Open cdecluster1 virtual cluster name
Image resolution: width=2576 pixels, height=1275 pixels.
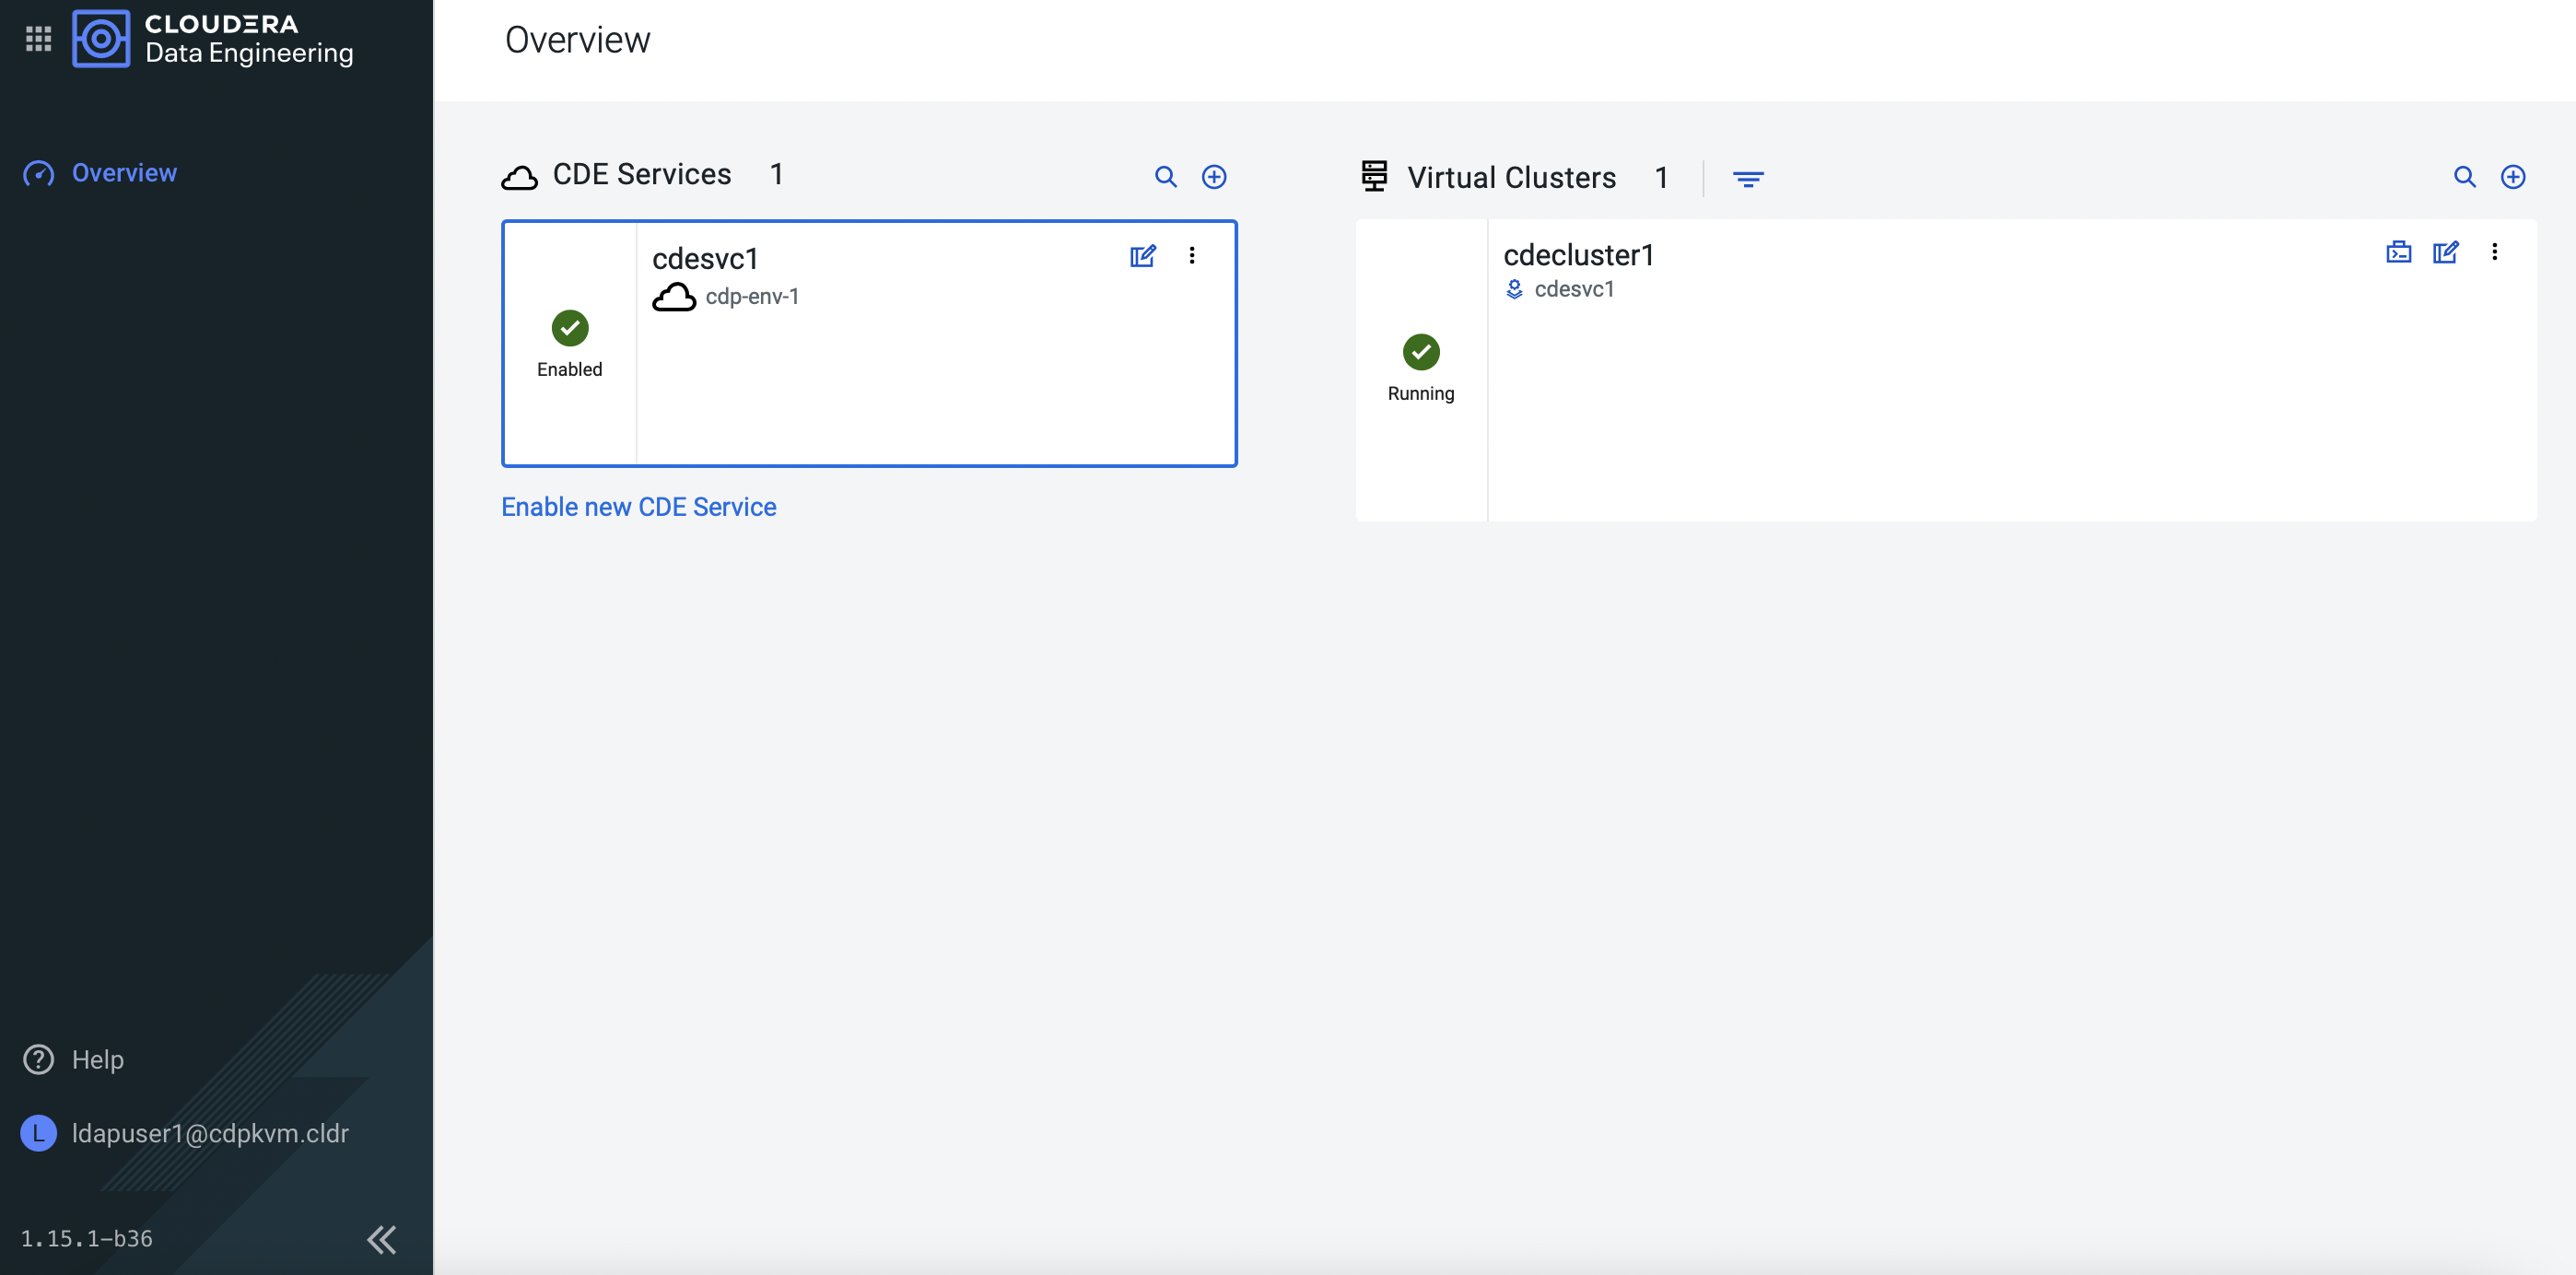click(x=1578, y=255)
